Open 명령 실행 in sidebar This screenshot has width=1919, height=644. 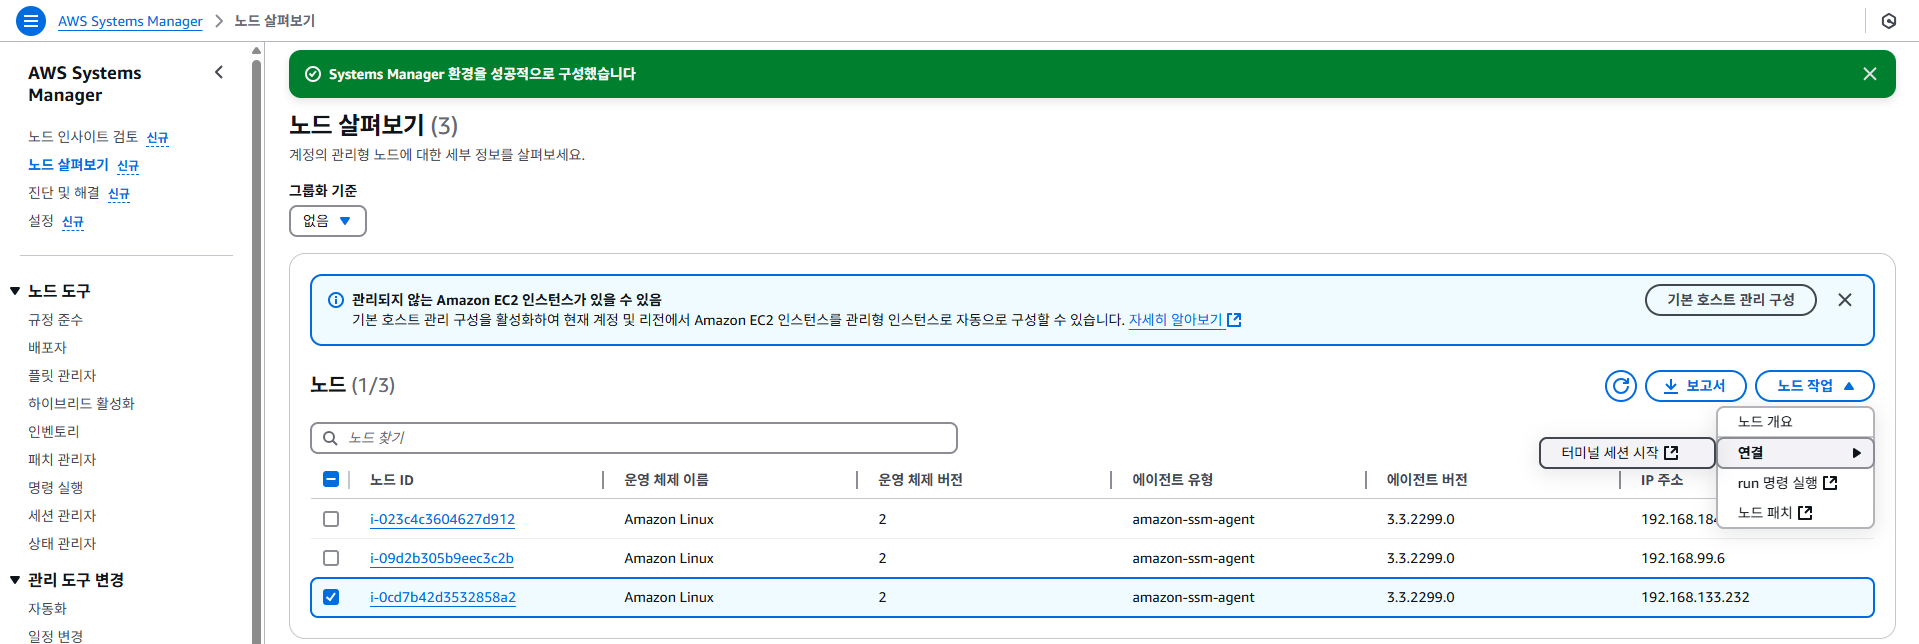[x=56, y=488]
